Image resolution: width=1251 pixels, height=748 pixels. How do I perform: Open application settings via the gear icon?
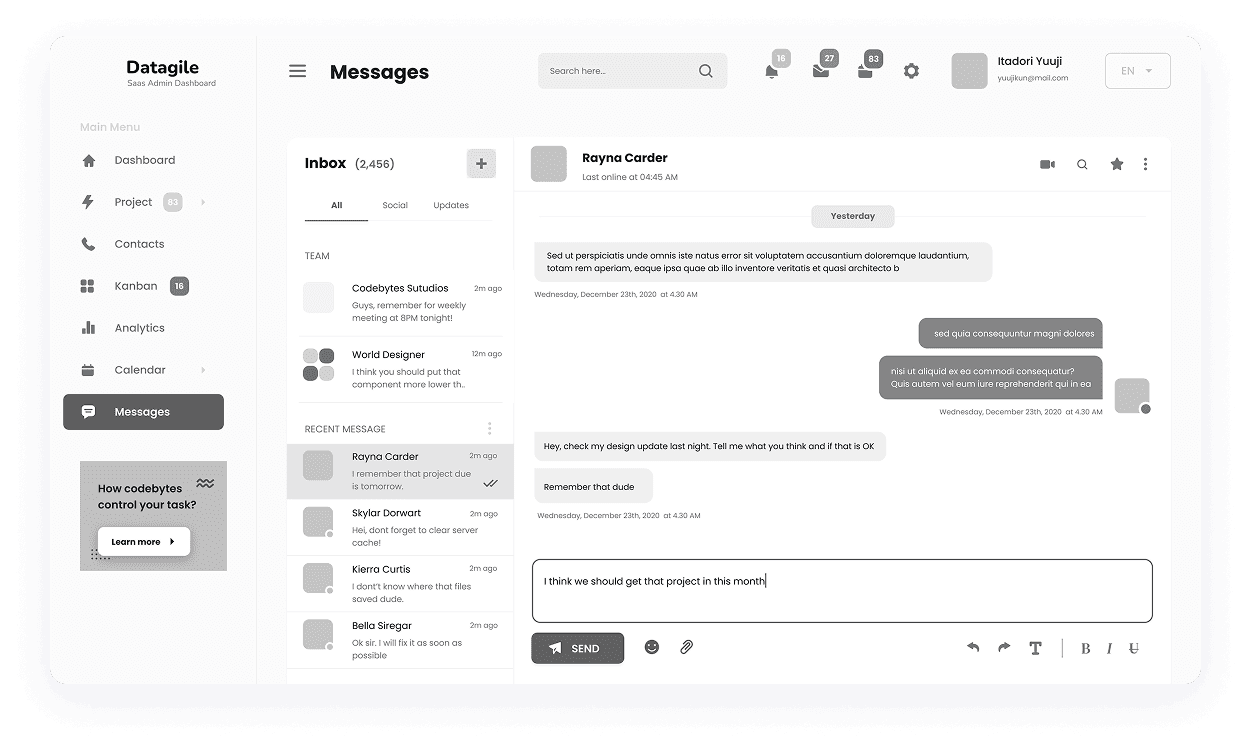pos(911,71)
